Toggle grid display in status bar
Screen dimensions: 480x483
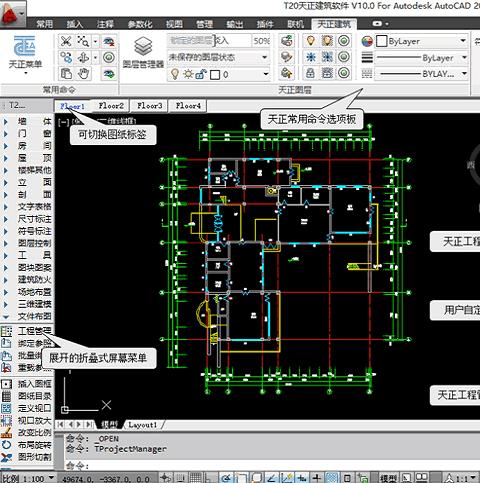tap(196, 478)
